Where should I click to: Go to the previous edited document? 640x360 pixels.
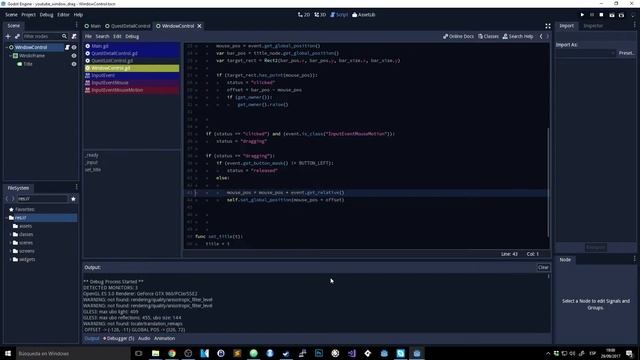pyautogui.click(x=541, y=36)
